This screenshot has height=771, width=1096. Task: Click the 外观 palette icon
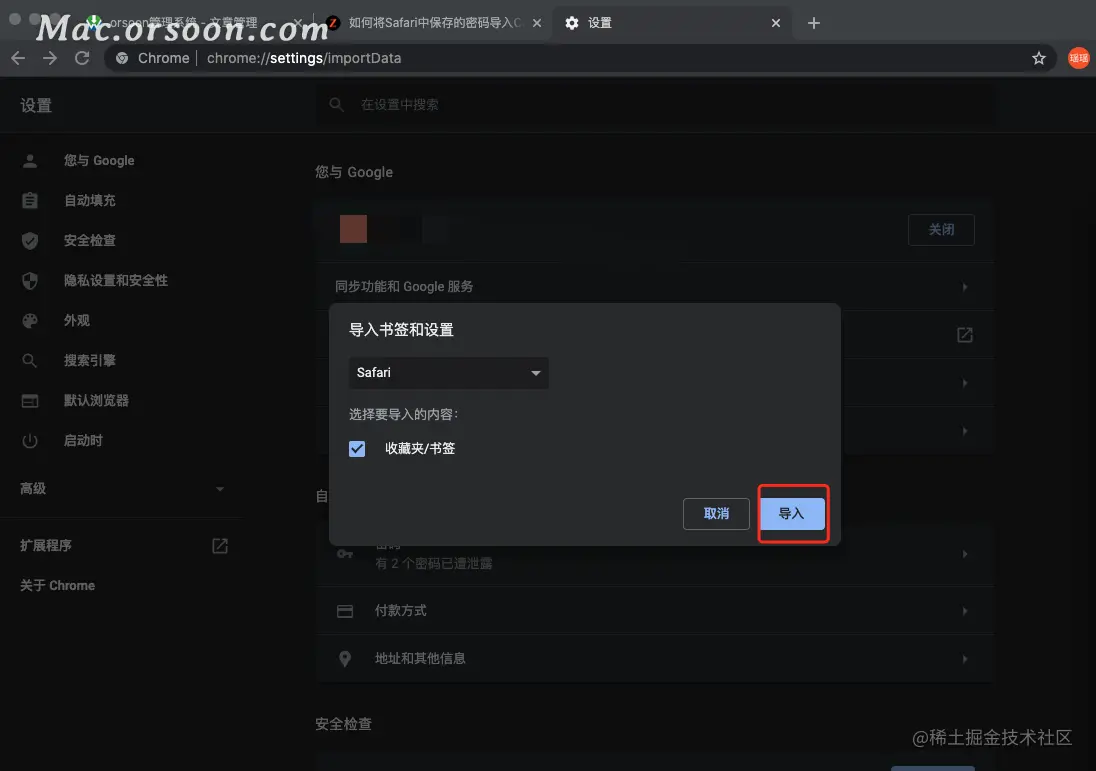pyautogui.click(x=30, y=321)
